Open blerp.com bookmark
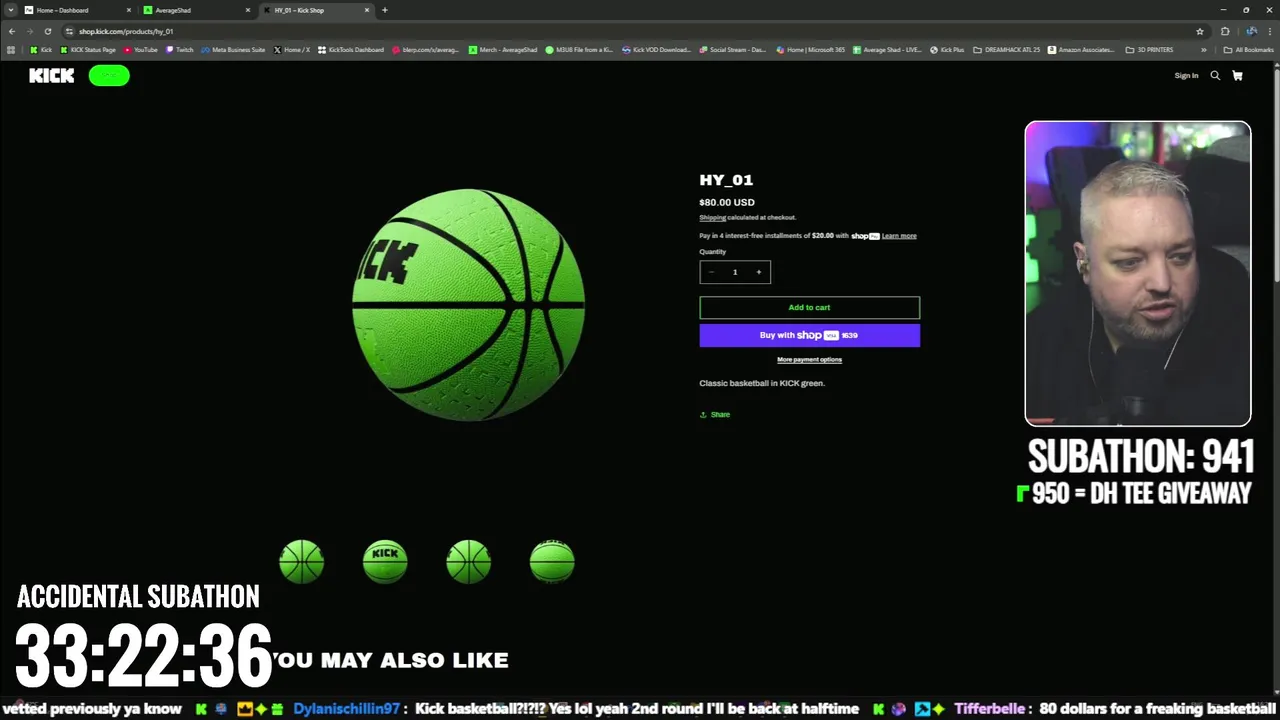This screenshot has width=1280, height=720. 426,49
